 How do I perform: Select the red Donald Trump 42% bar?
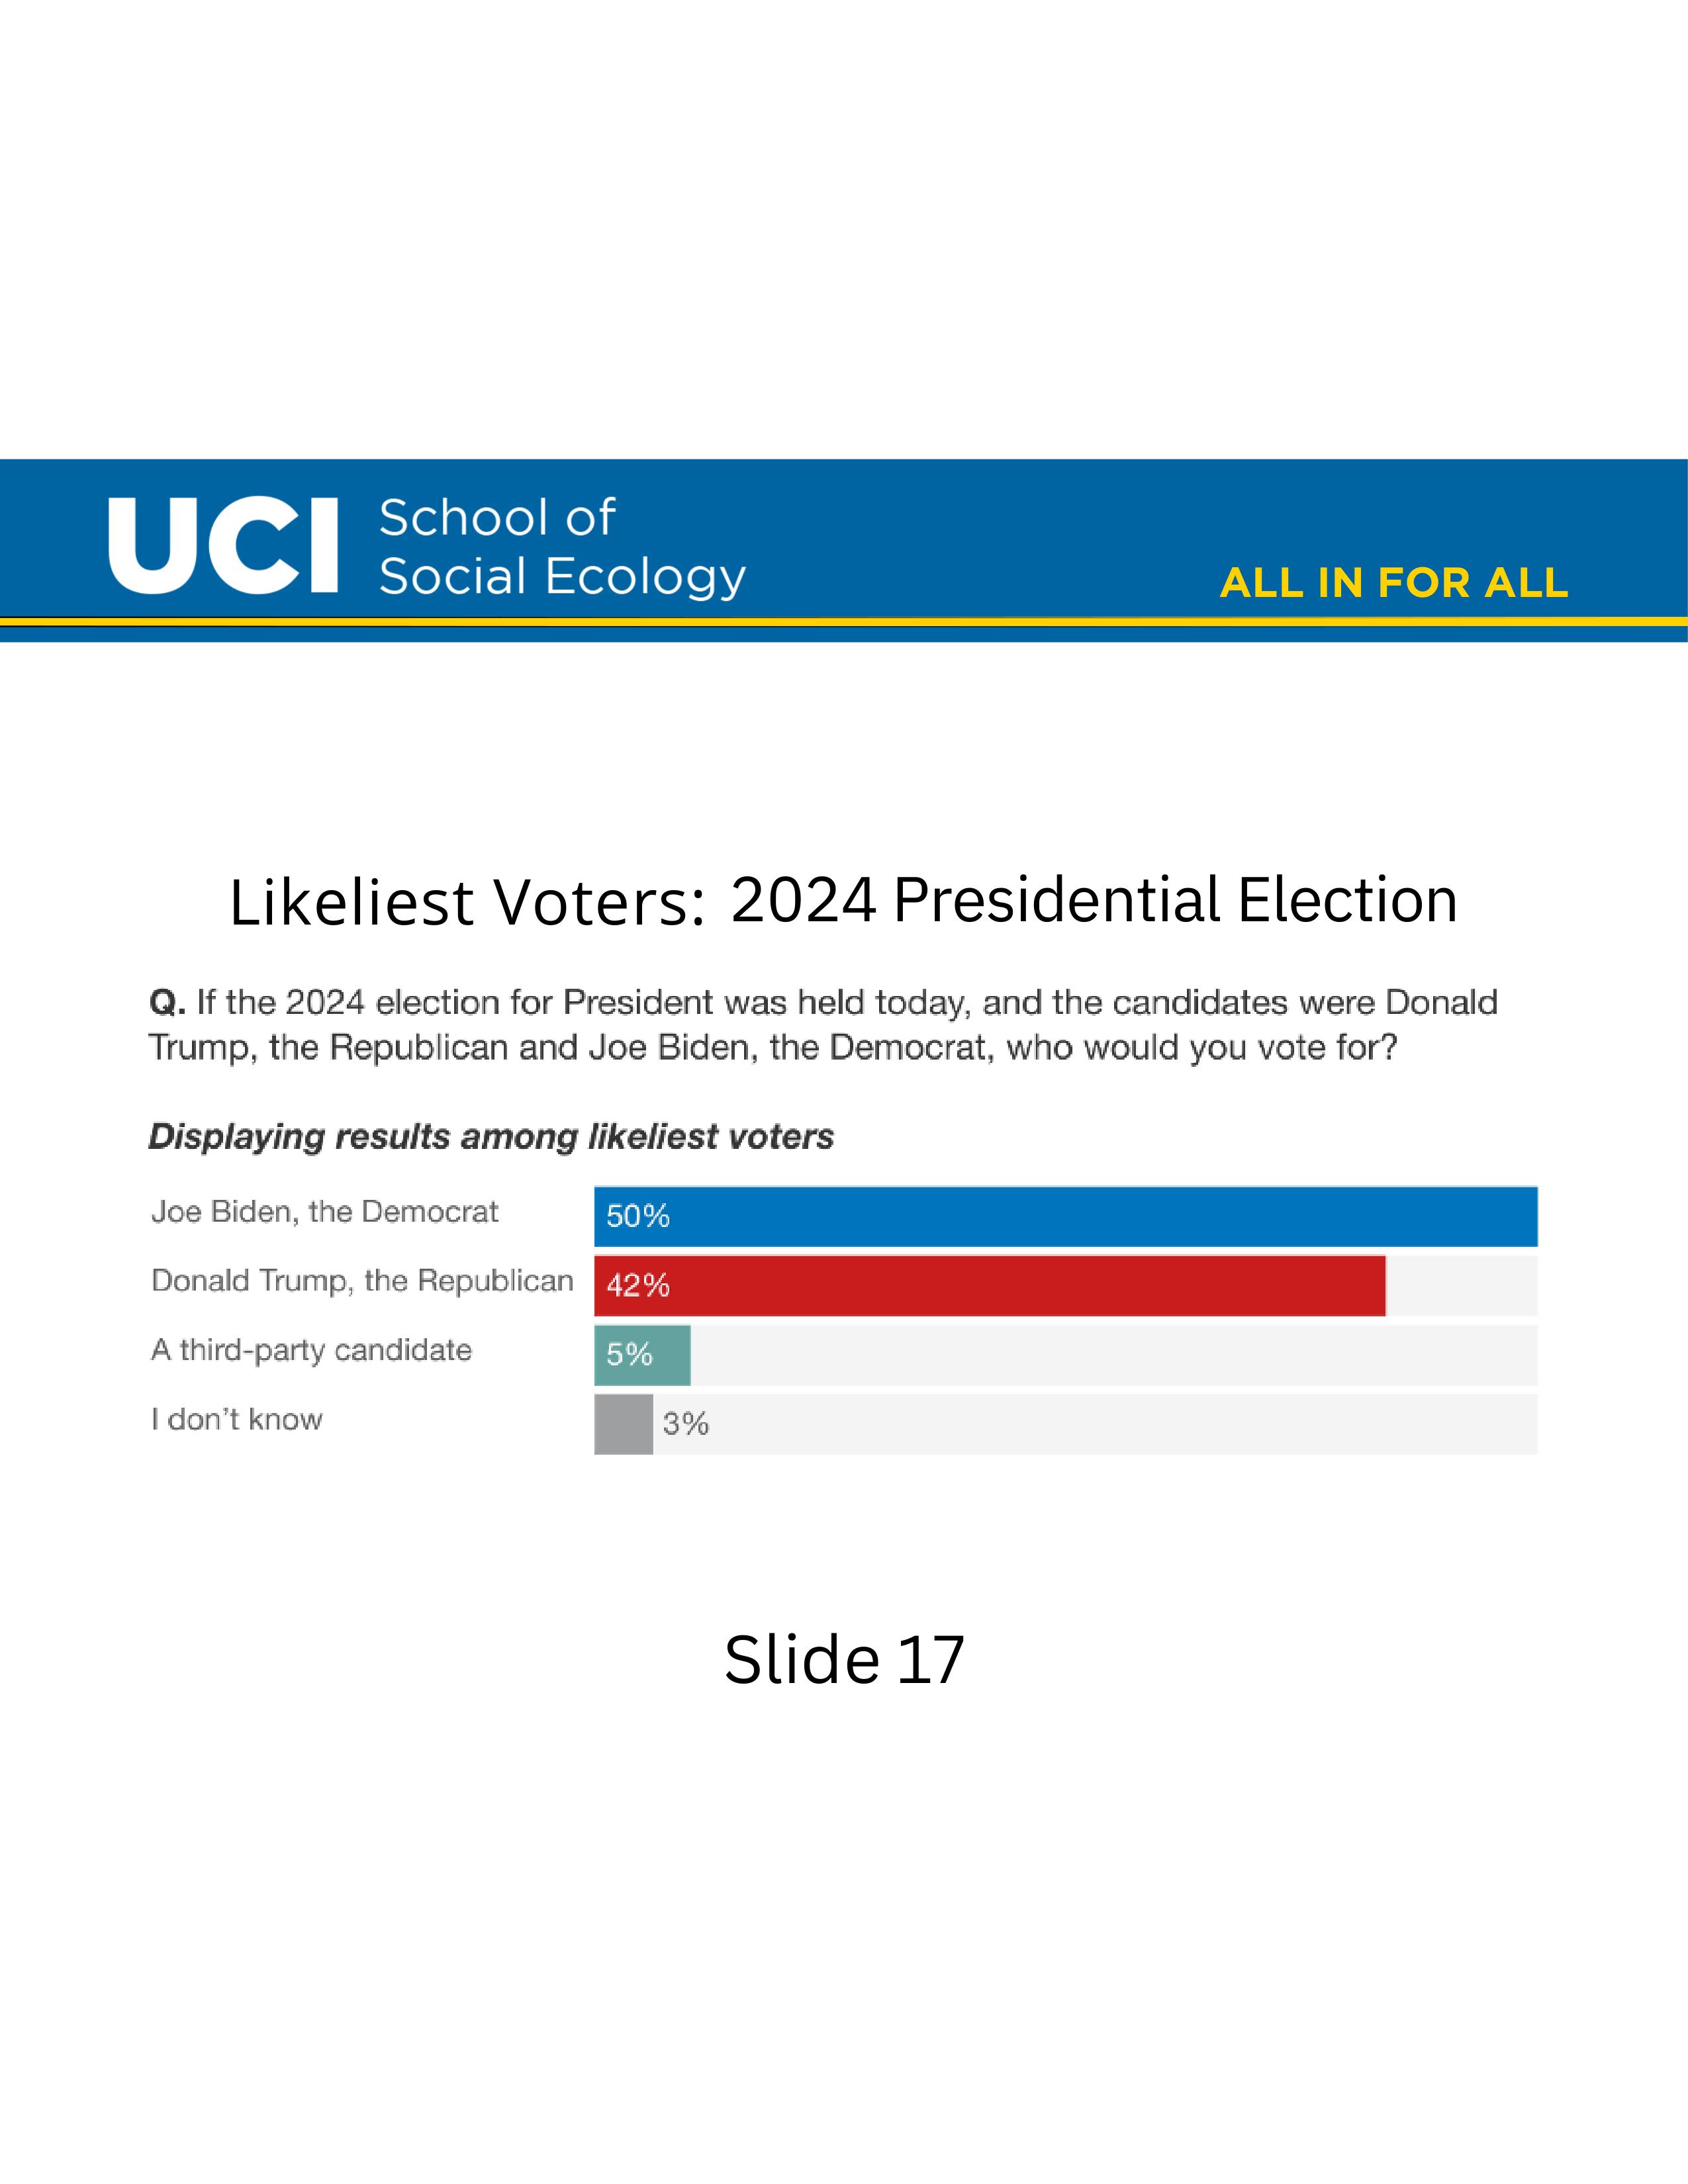990,1285
